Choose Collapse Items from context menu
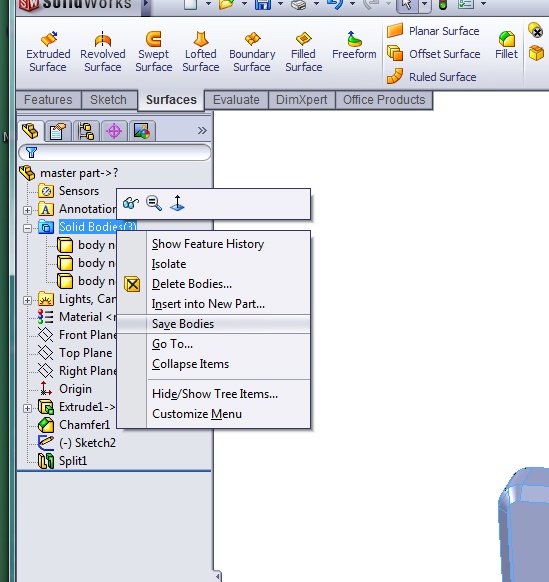549x582 pixels. coord(214,364)
